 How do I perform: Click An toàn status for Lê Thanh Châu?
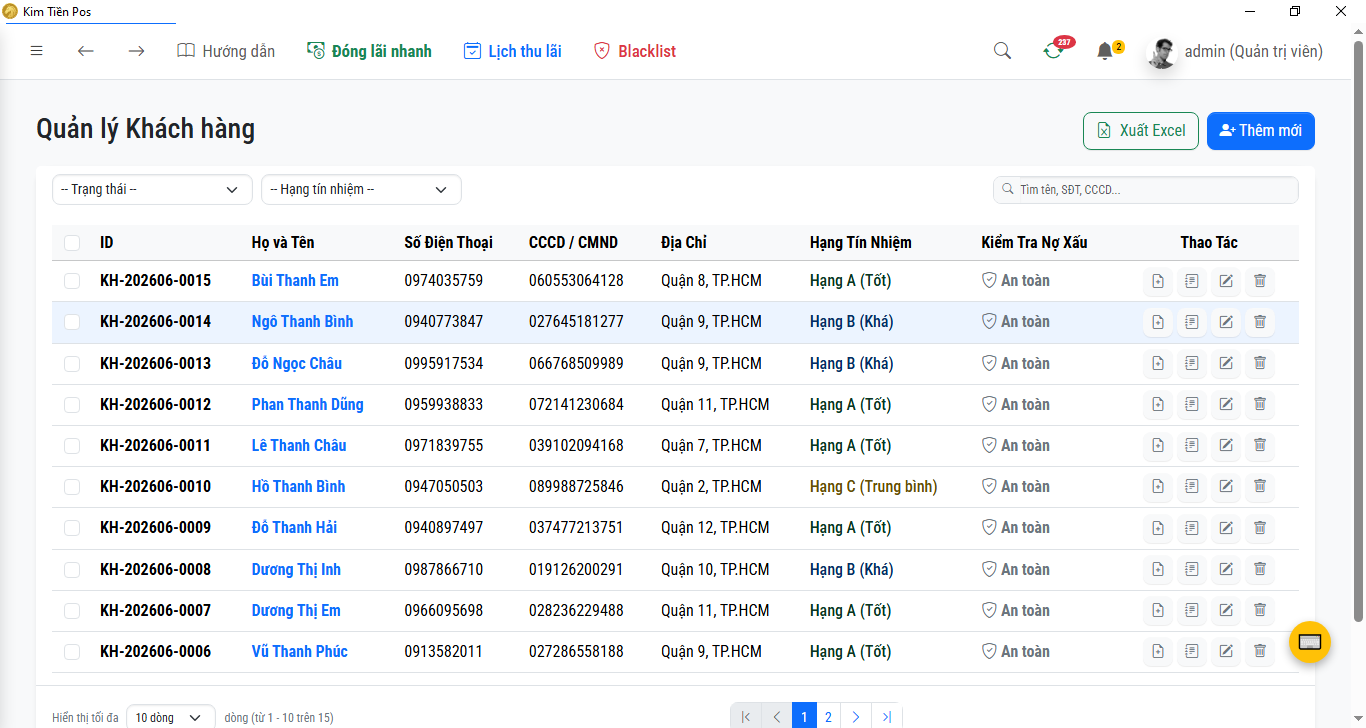(1016, 445)
